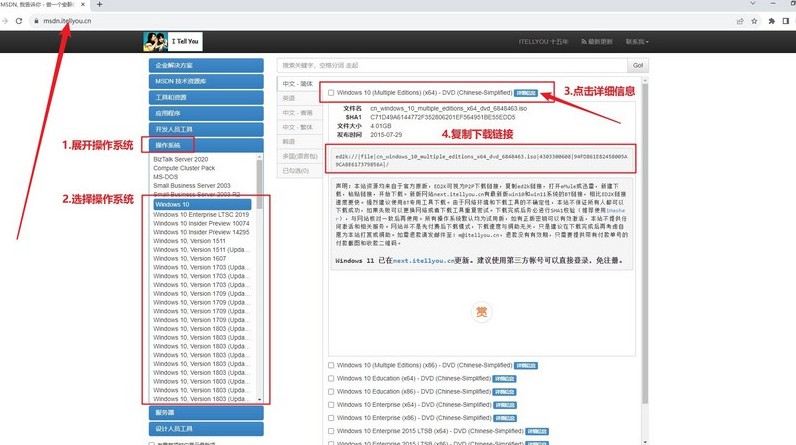The height and width of the screenshot is (445, 796).
Task: Click the orange 赏 reward icon
Action: point(481,313)
